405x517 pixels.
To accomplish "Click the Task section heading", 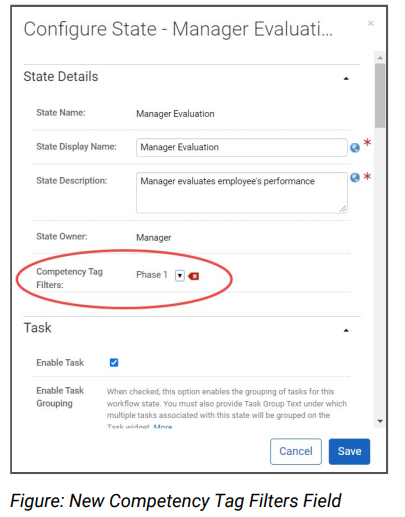I will 37,328.
